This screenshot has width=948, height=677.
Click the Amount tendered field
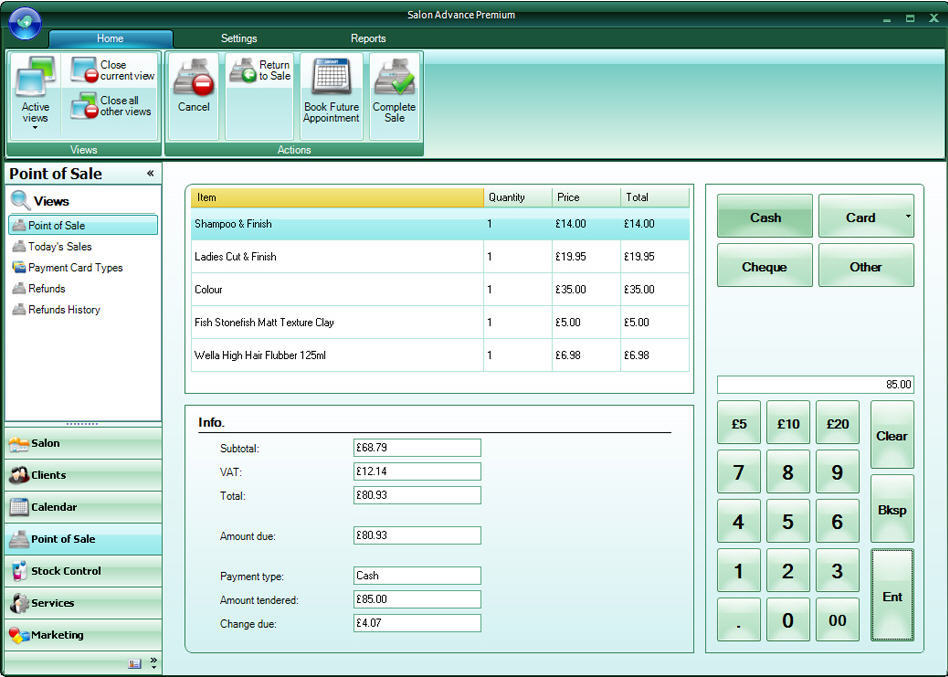(x=417, y=600)
